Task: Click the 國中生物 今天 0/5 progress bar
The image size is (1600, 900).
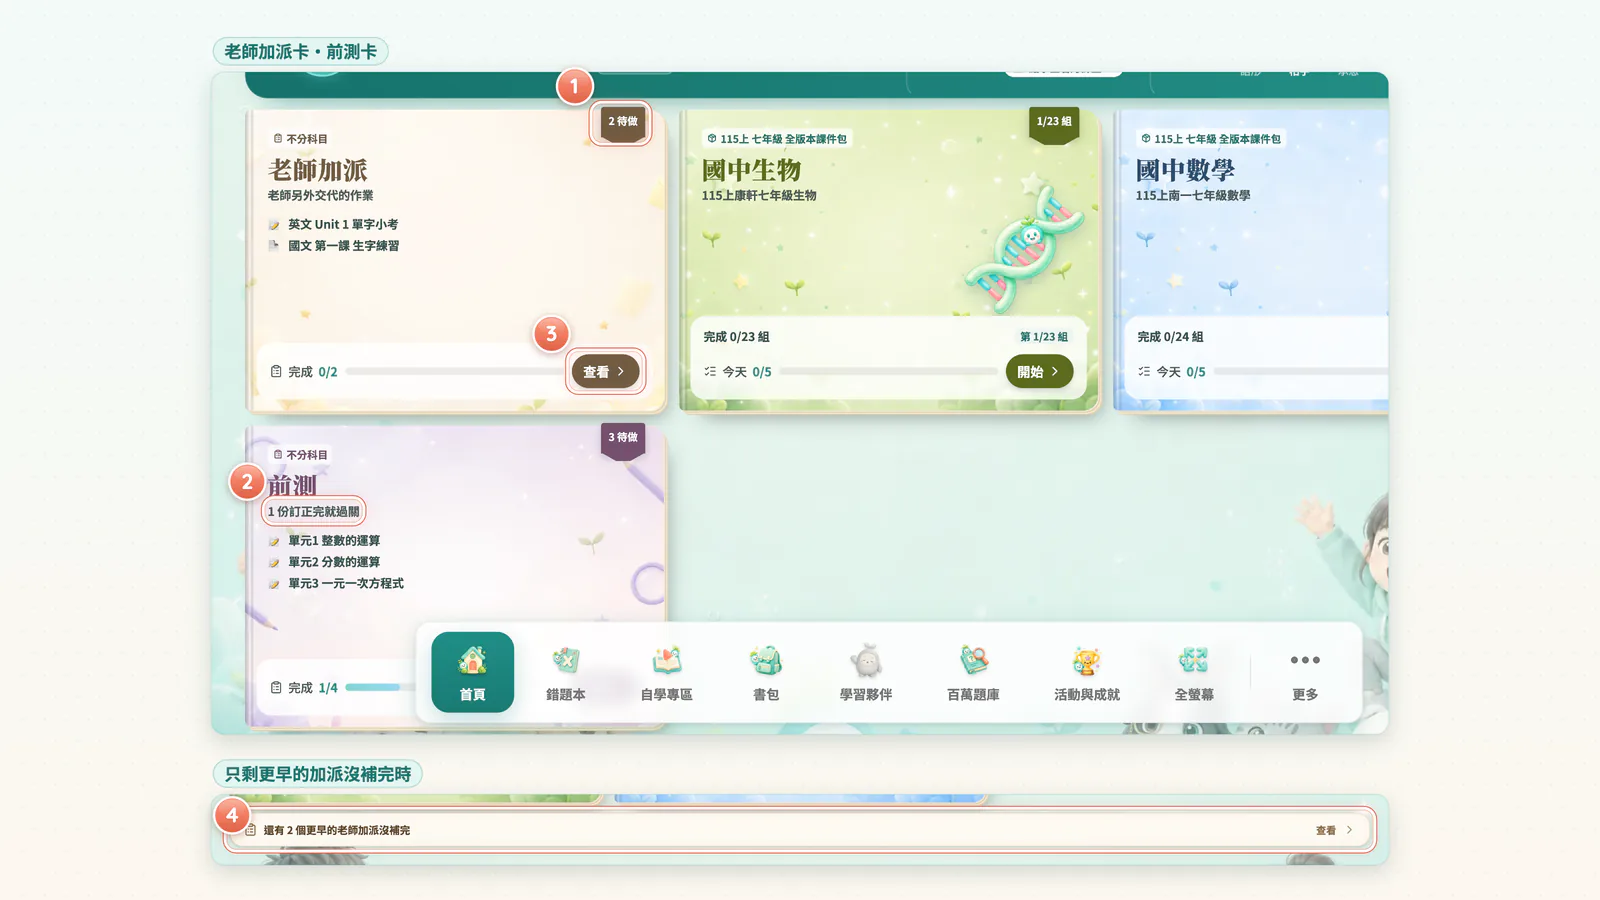Action: tap(889, 371)
